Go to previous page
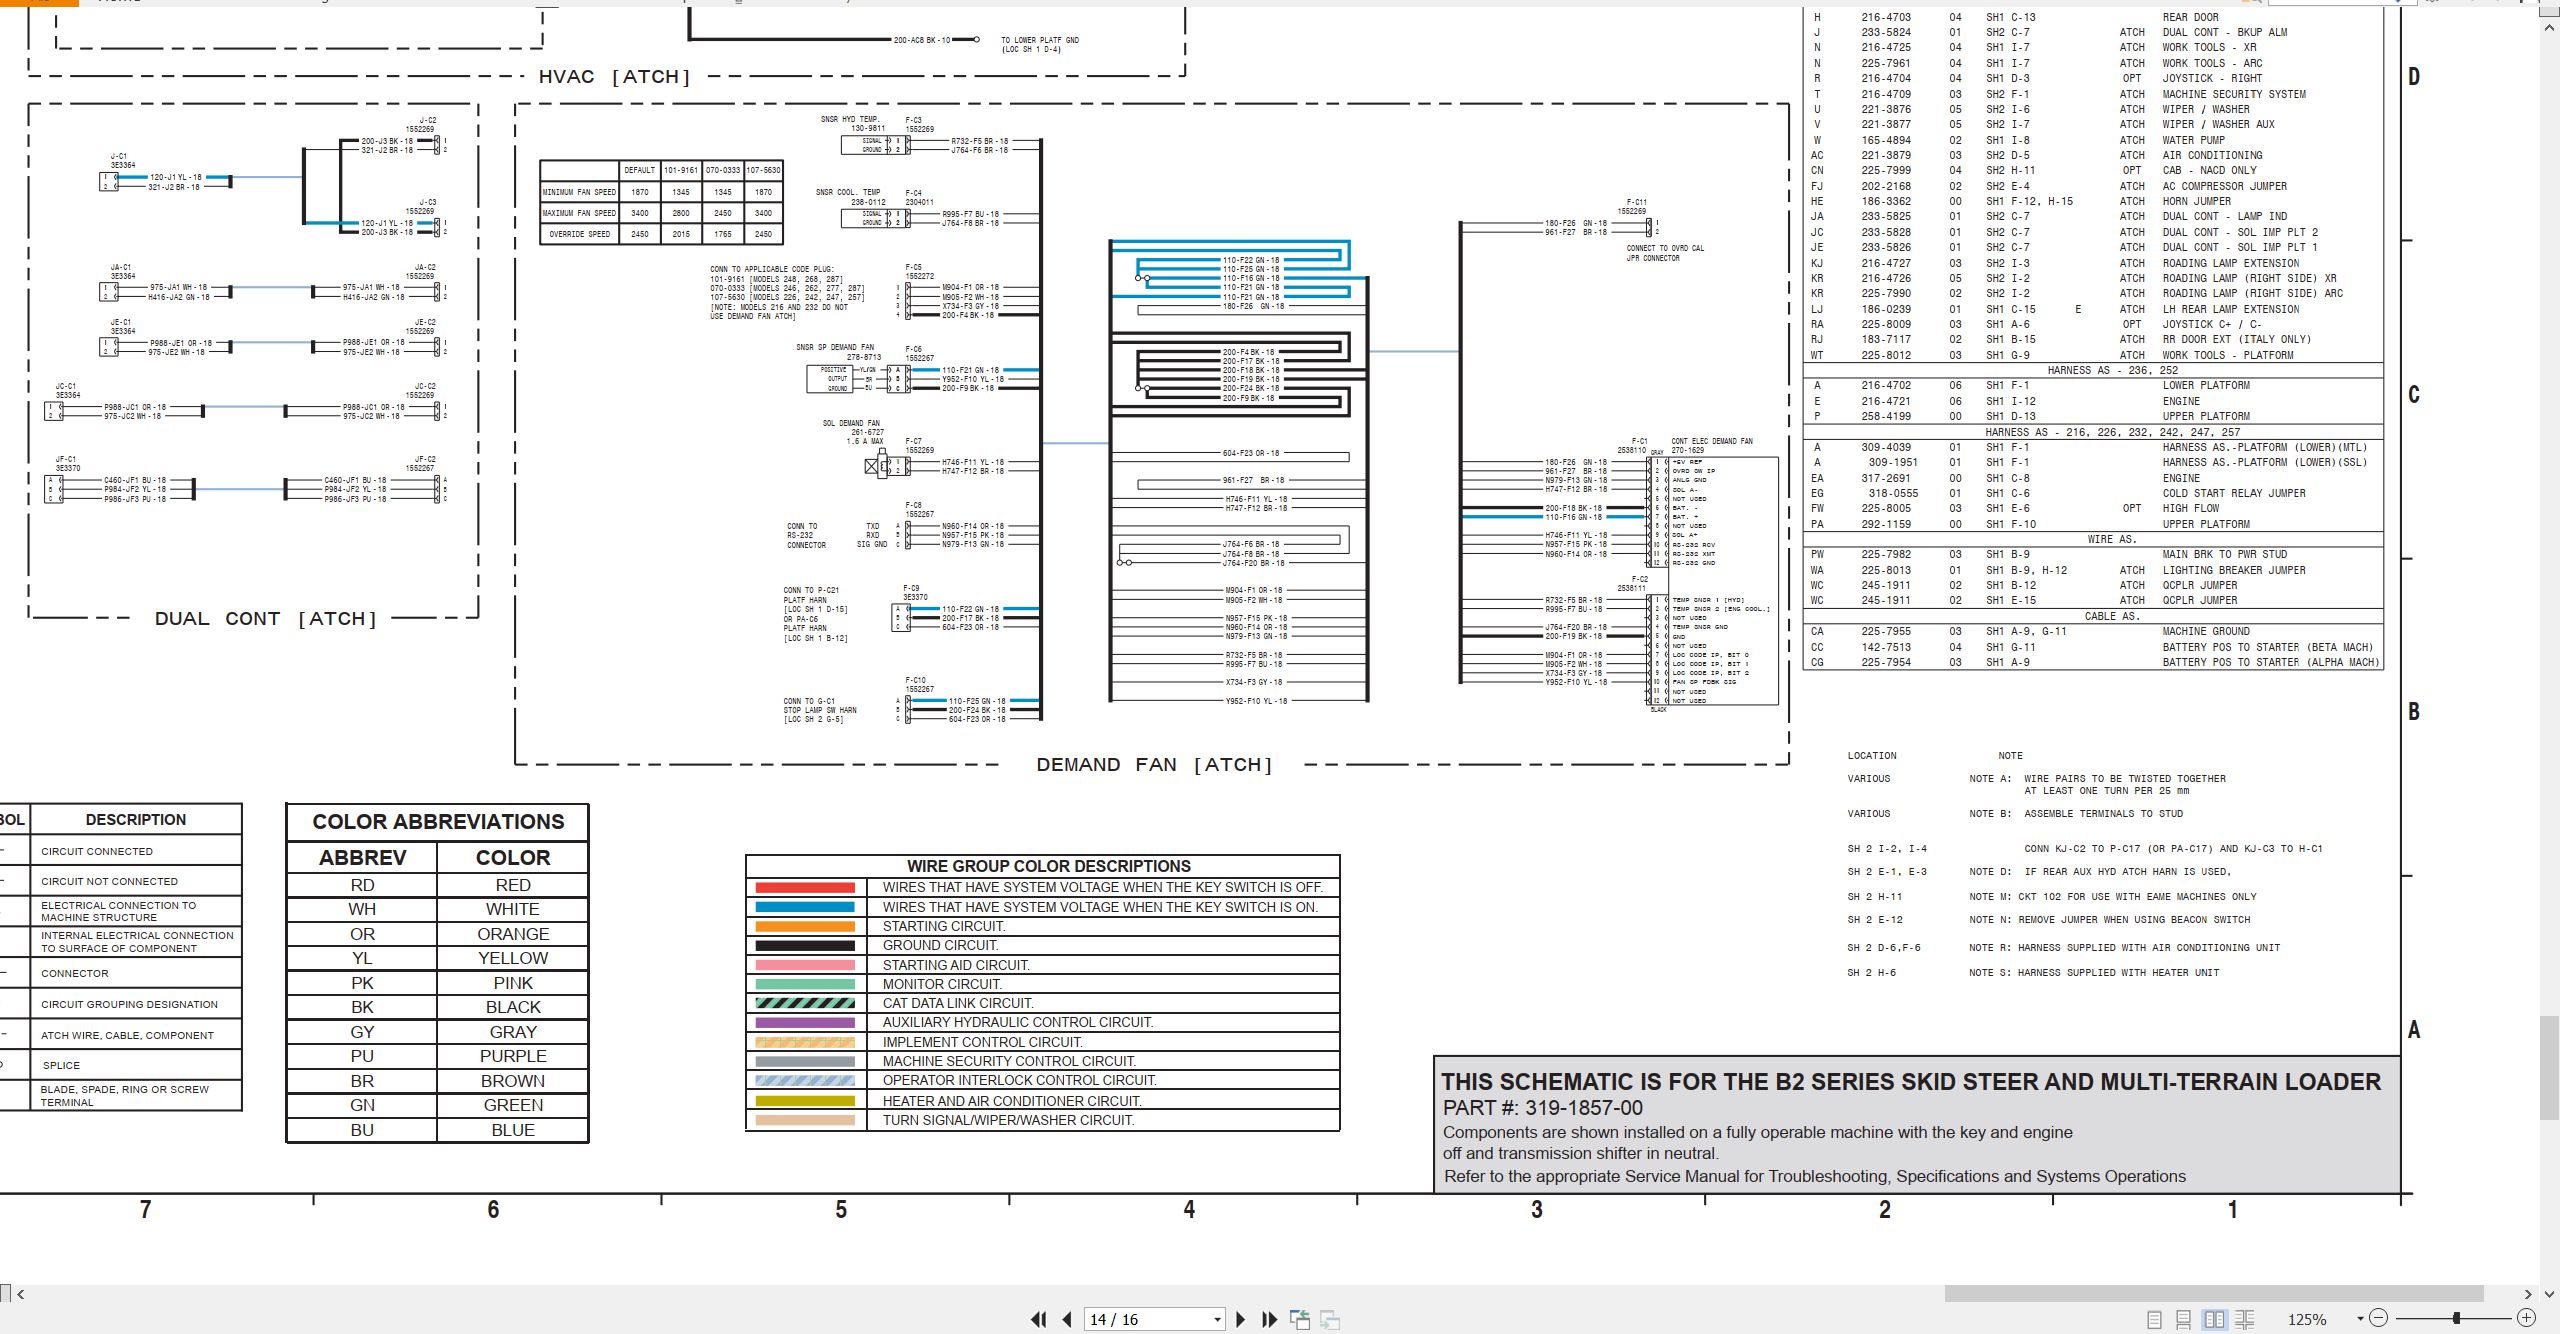This screenshot has width=2560, height=1334. tap(1067, 1319)
